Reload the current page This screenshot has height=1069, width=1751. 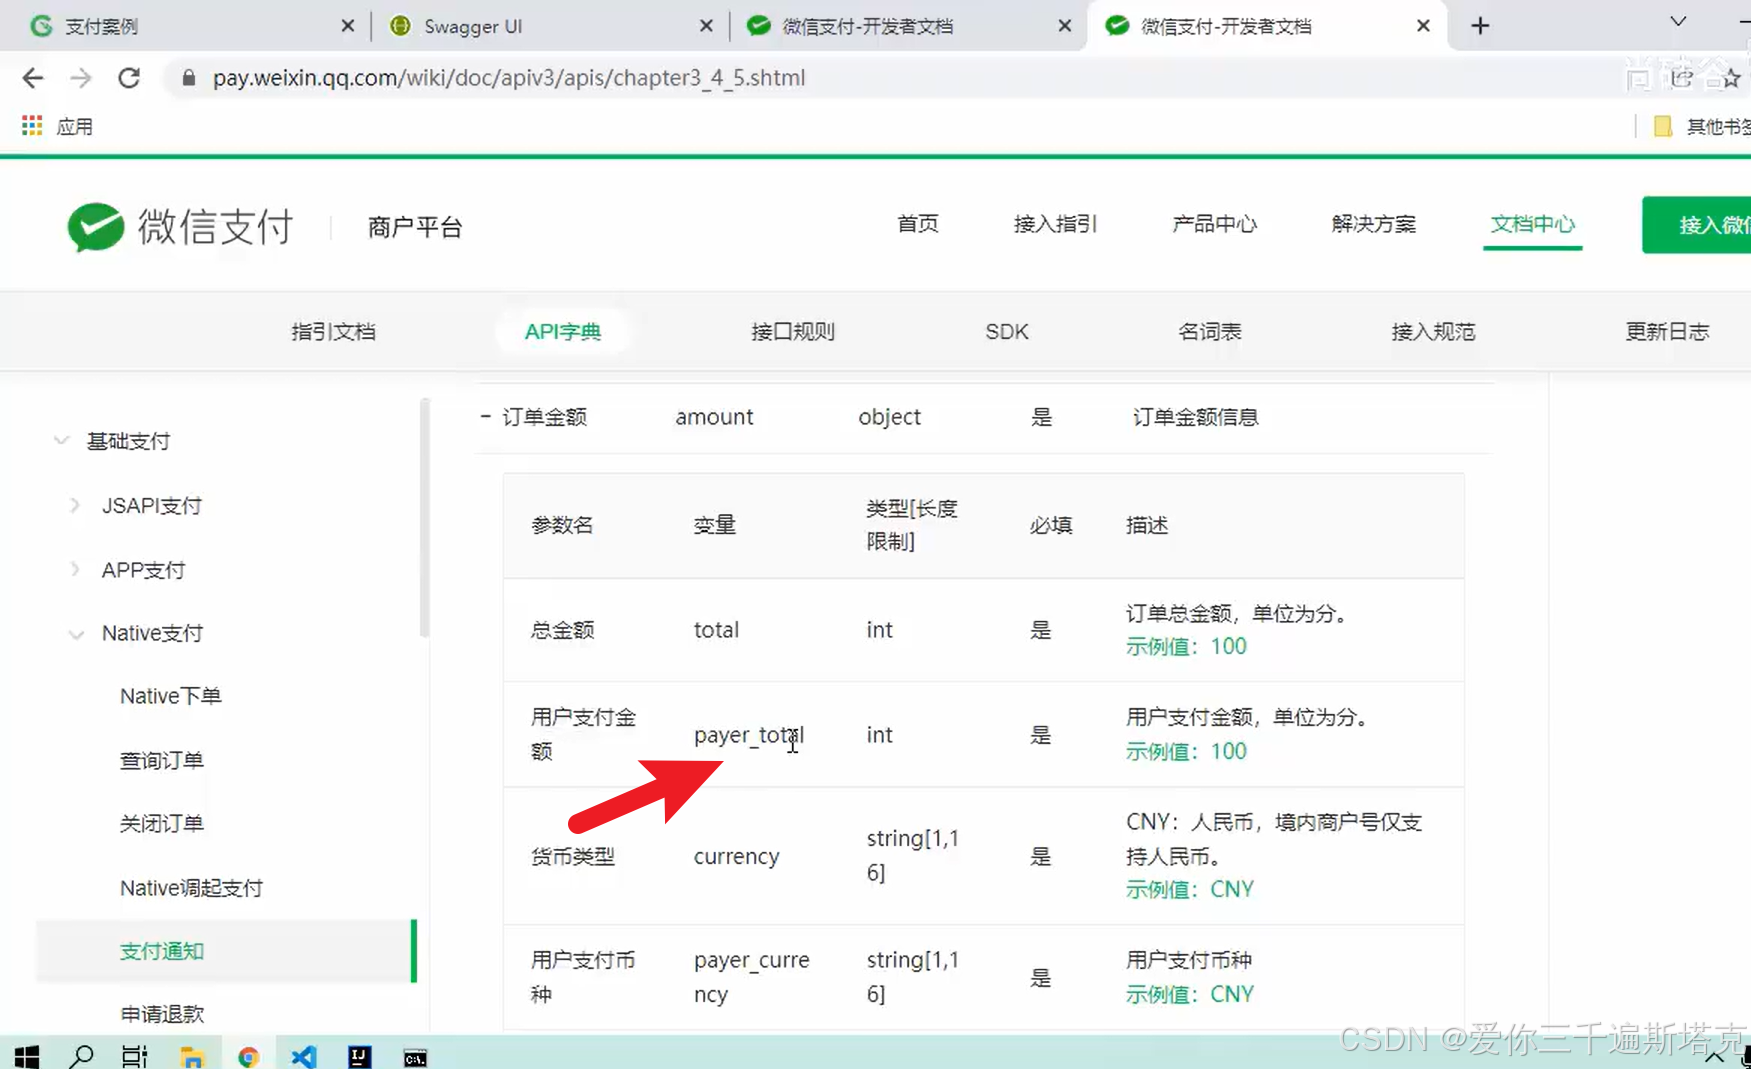coord(129,78)
